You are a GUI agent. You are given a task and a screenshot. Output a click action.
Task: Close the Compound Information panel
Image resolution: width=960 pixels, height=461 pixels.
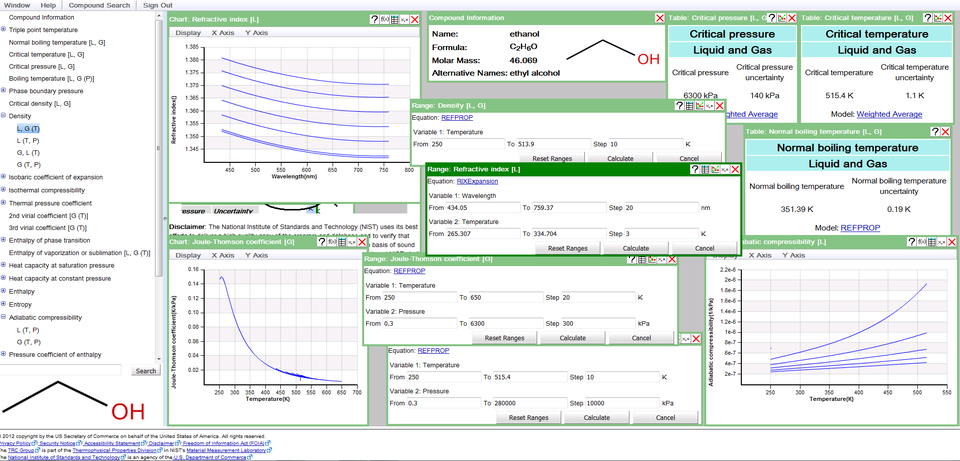point(659,18)
